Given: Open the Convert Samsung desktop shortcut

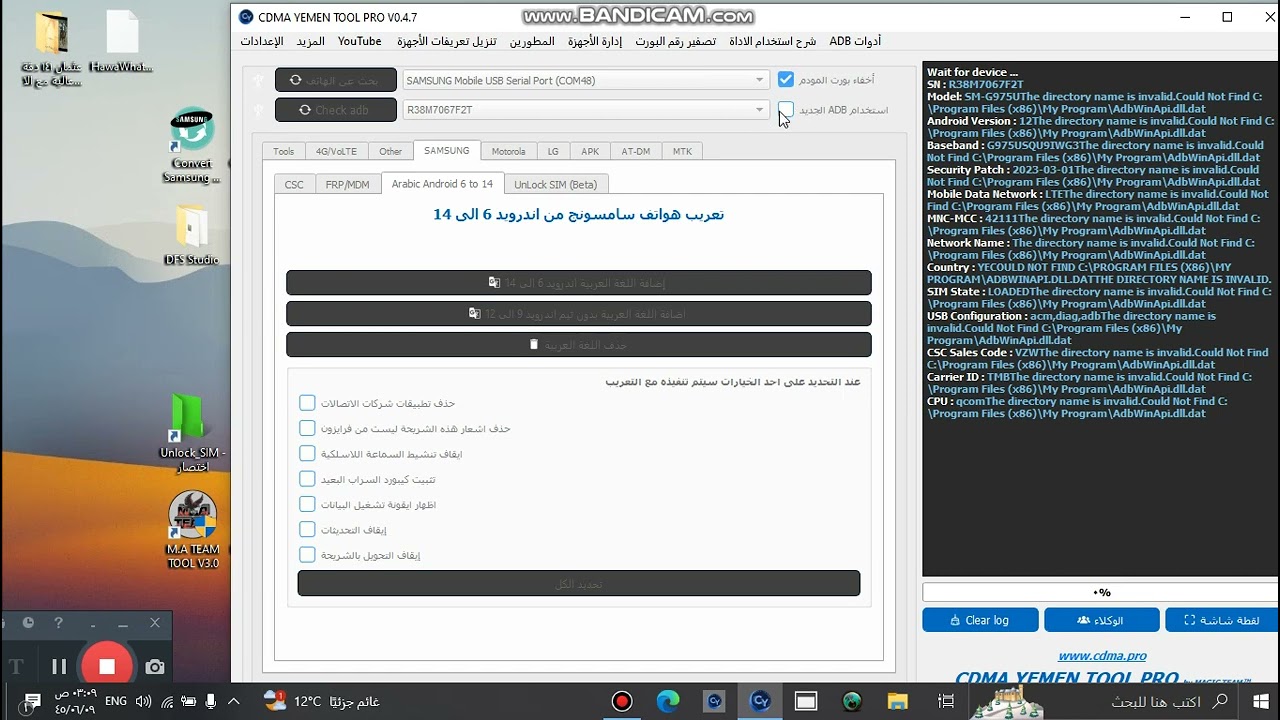Looking at the screenshot, I should coord(191,147).
